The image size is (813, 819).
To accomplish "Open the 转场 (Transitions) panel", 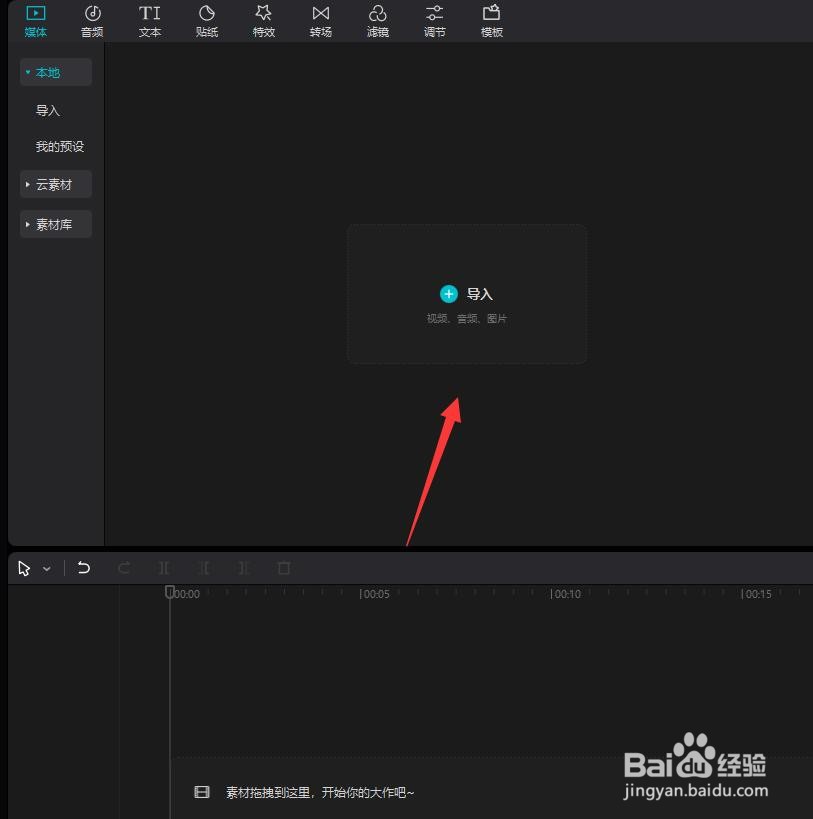I will pyautogui.click(x=320, y=20).
